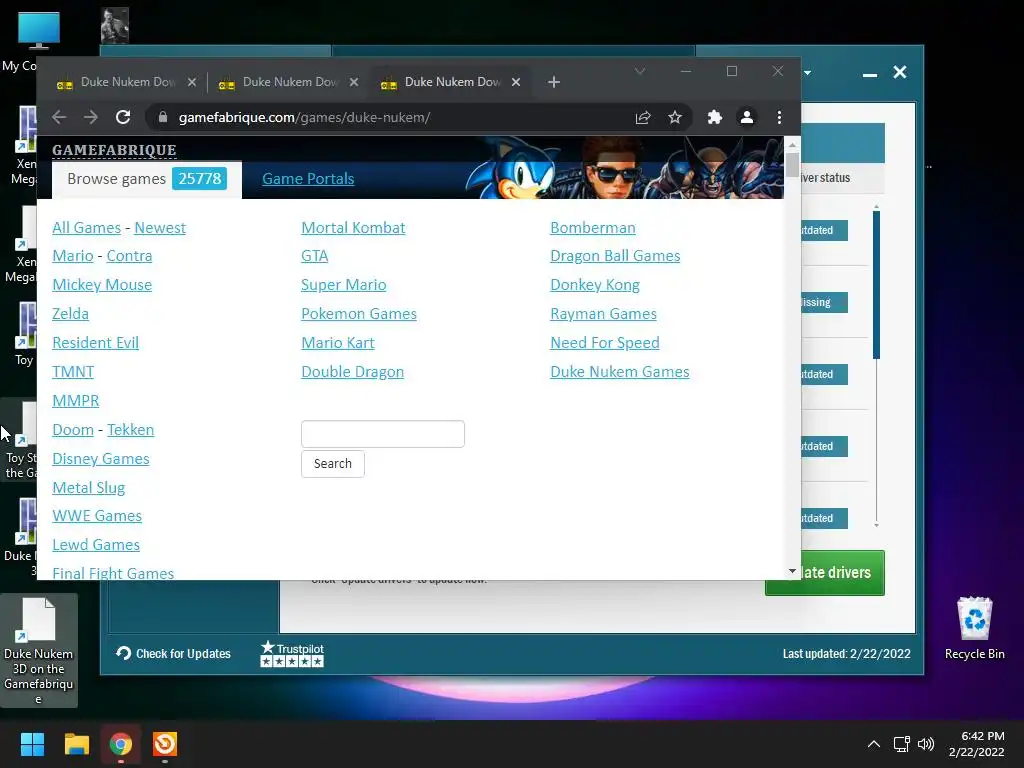The width and height of the screenshot is (1024, 768).
Task: Close the second Duke Nukem tab
Action: (353, 82)
